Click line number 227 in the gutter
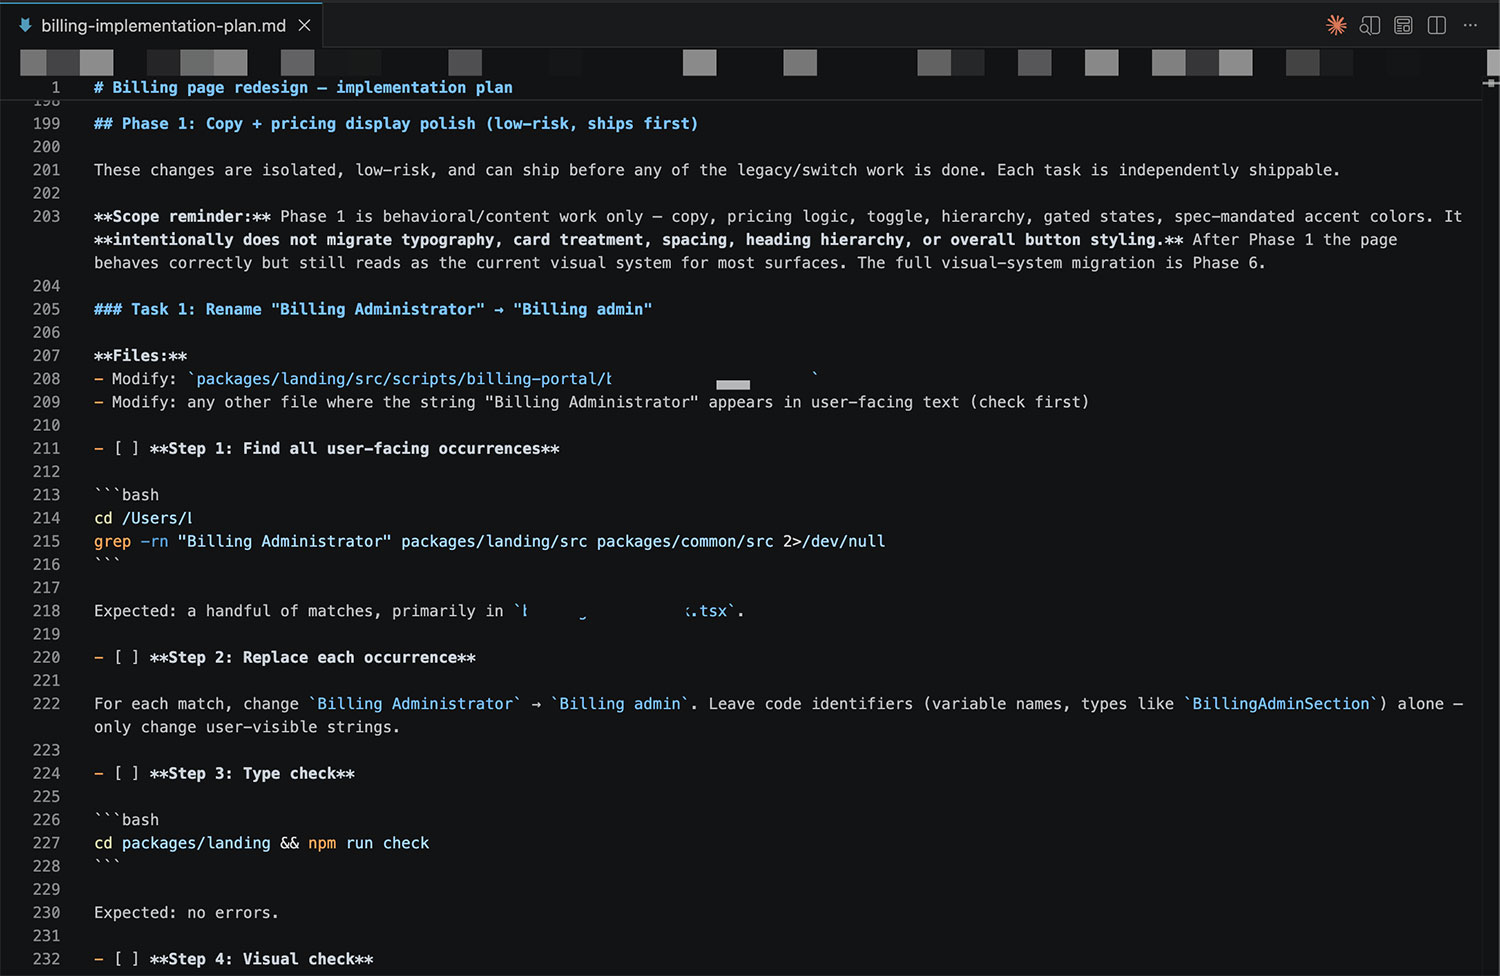This screenshot has height=976, width=1500. (x=46, y=843)
